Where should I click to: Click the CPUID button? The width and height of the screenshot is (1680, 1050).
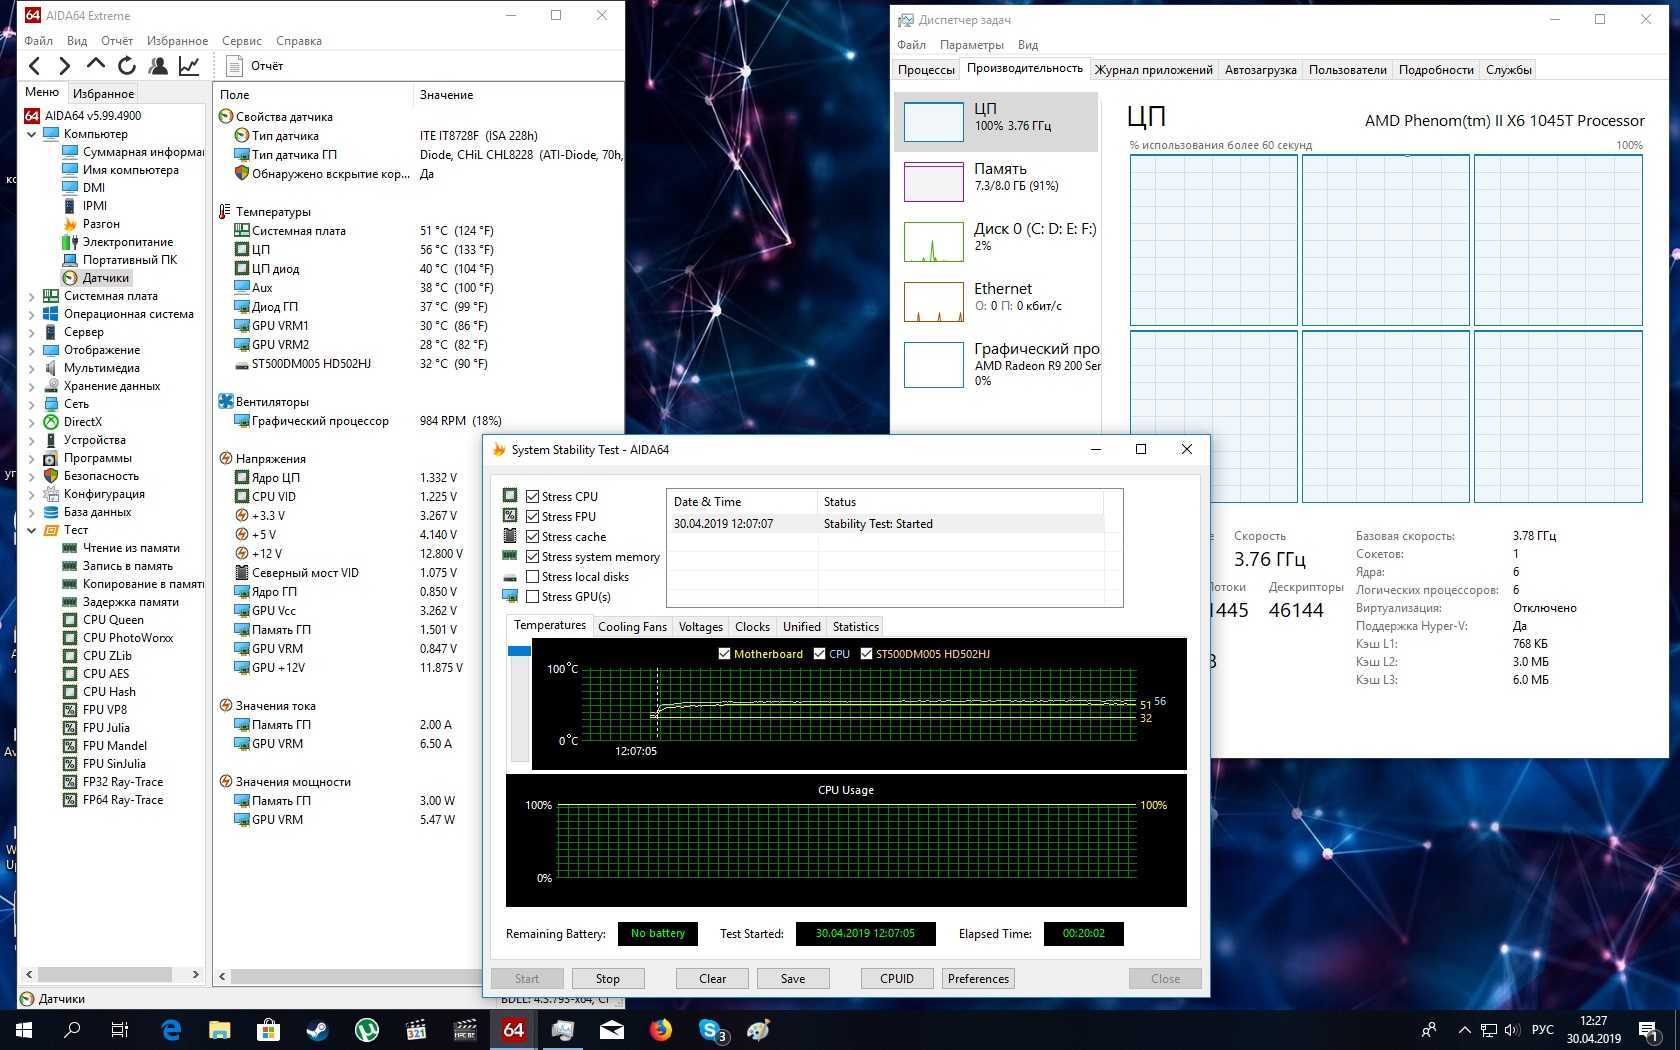click(896, 979)
